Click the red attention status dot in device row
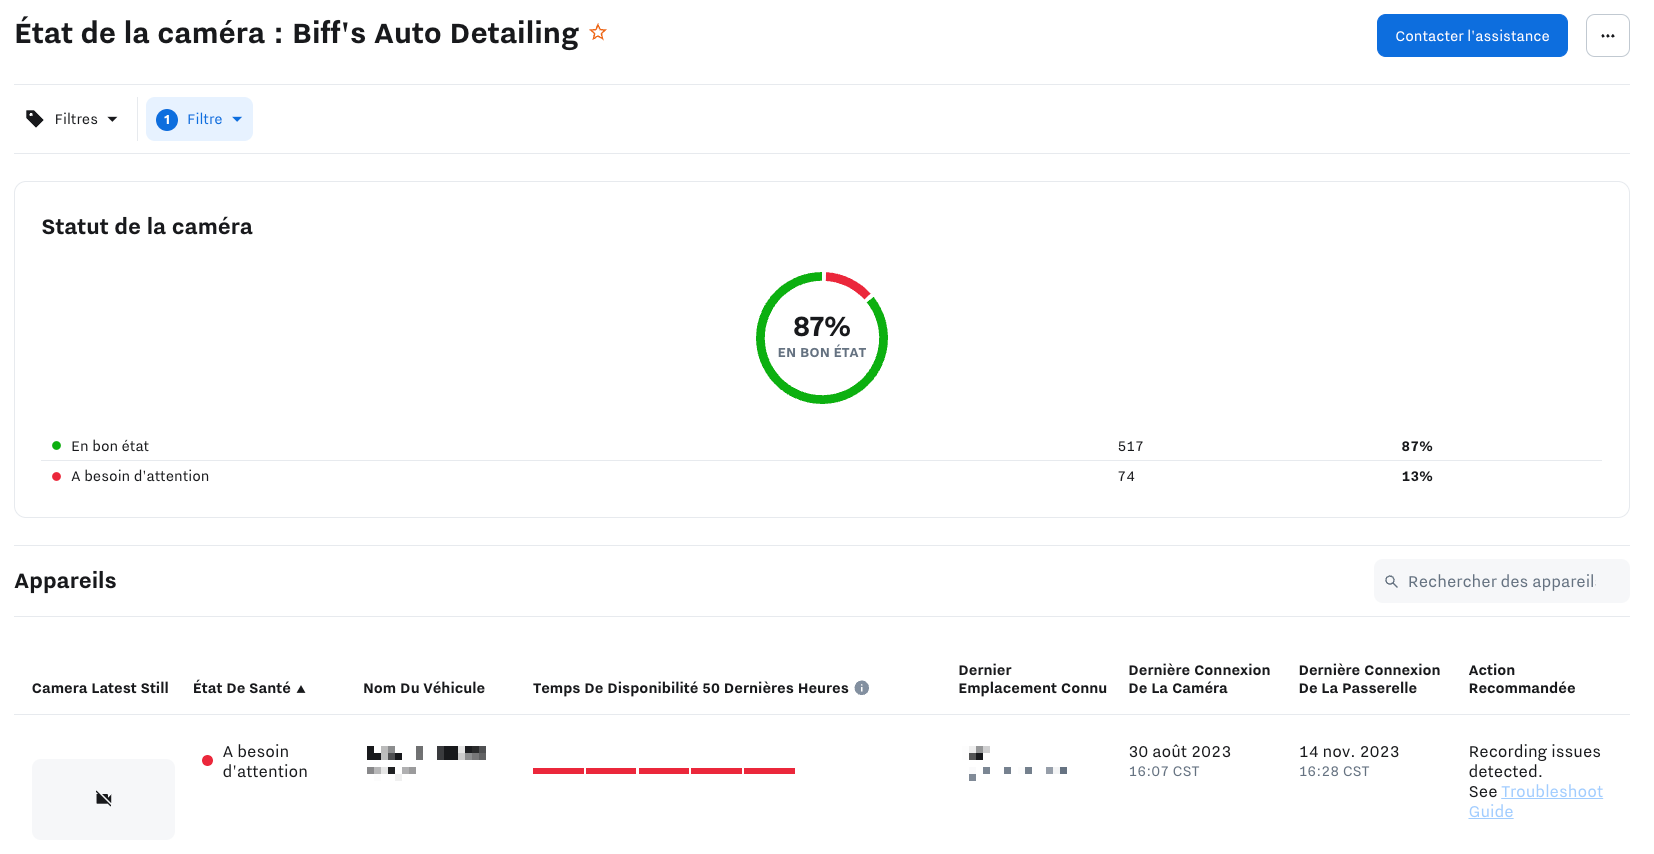The width and height of the screenshot is (1654, 854). [x=207, y=761]
